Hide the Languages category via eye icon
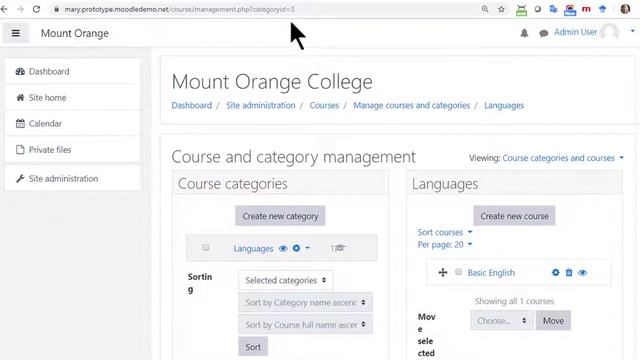The width and height of the screenshot is (640, 360). coord(283,248)
